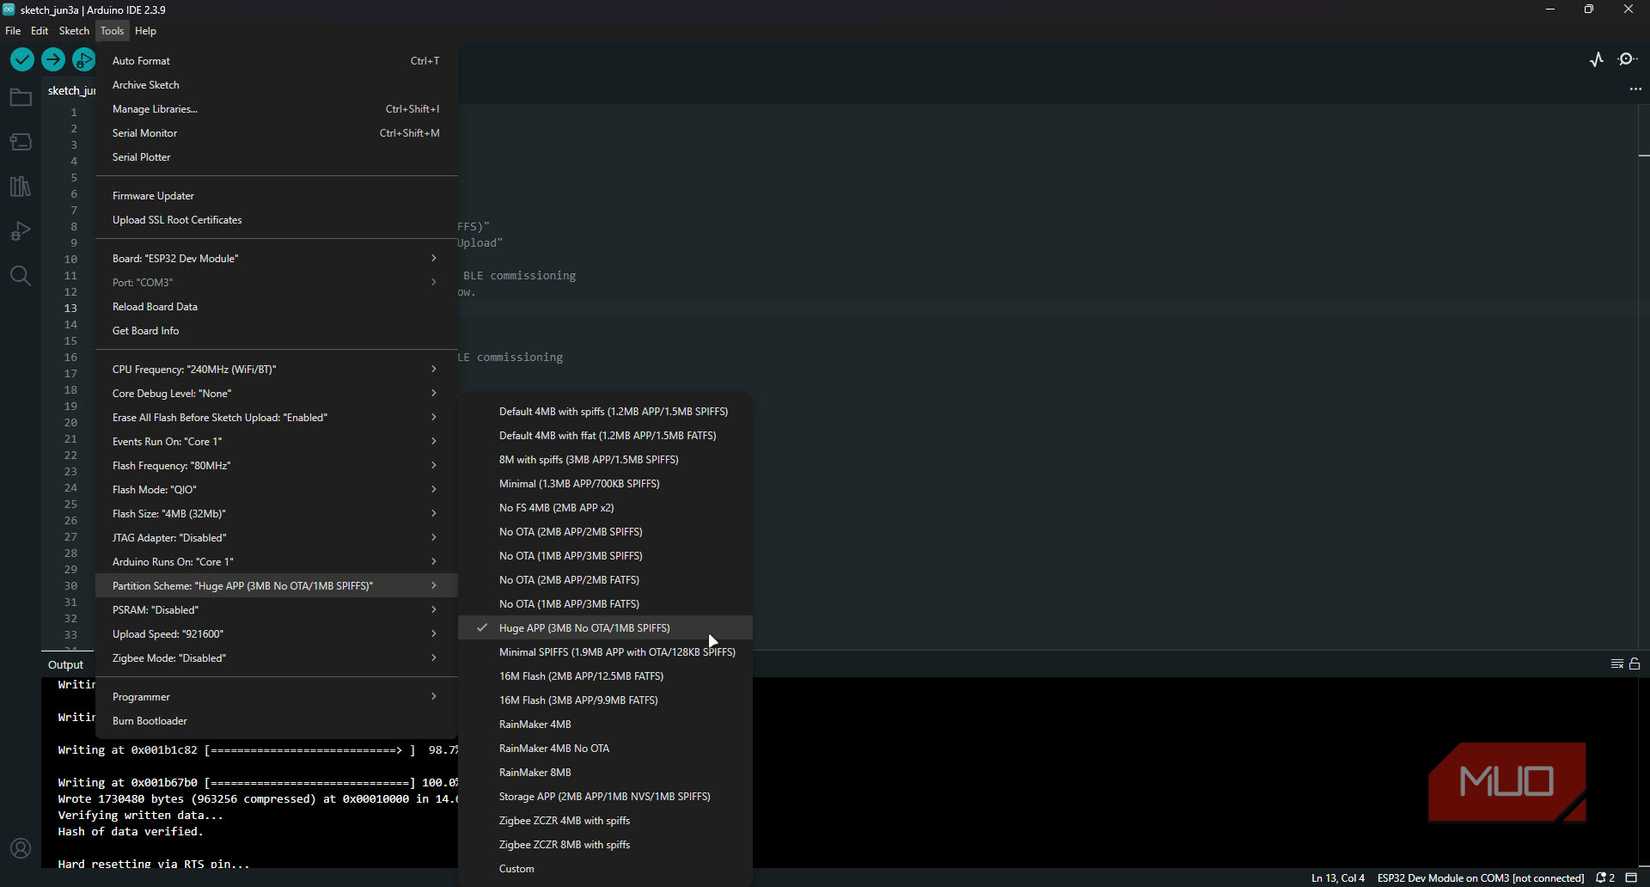
Task: Click Serial Plotter menu entry
Action: point(276,157)
